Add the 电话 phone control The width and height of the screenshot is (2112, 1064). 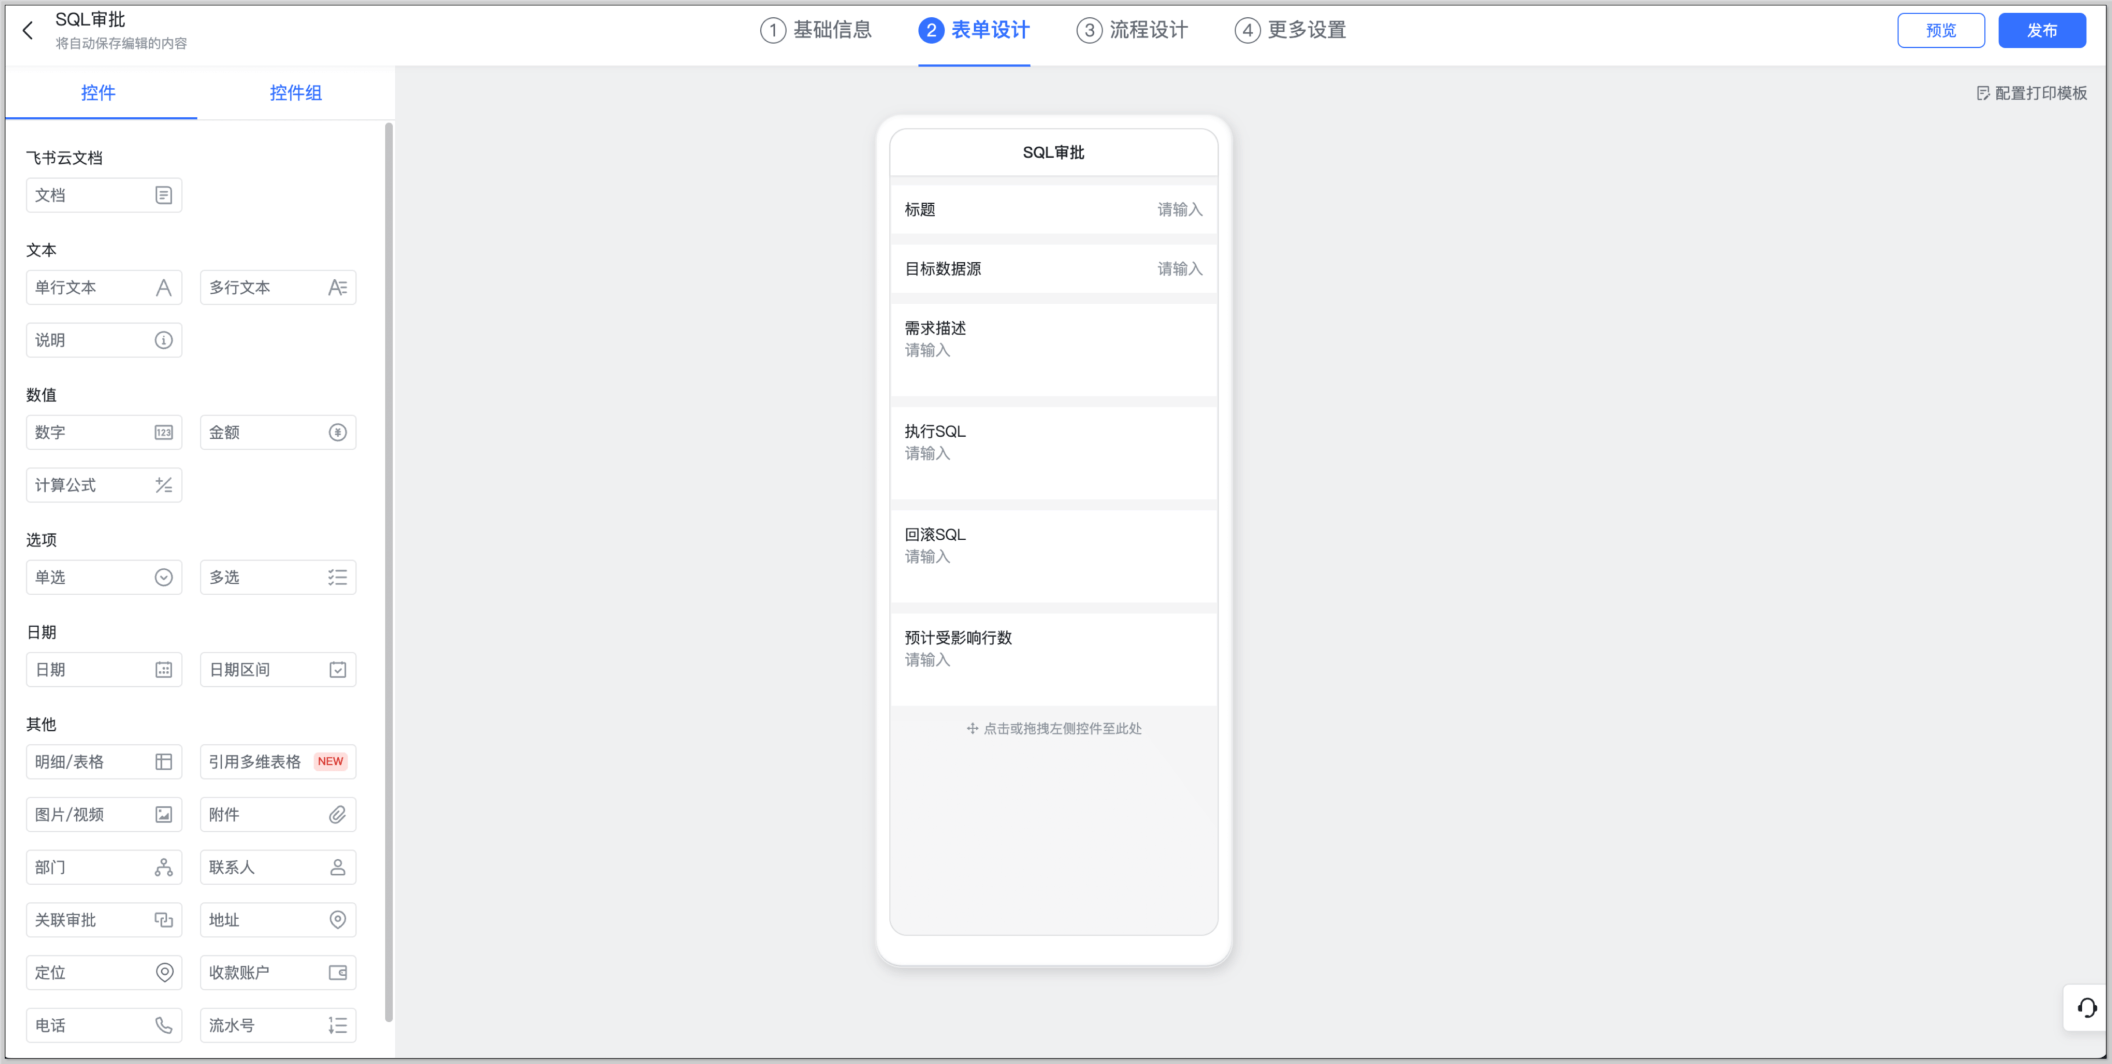[103, 1025]
